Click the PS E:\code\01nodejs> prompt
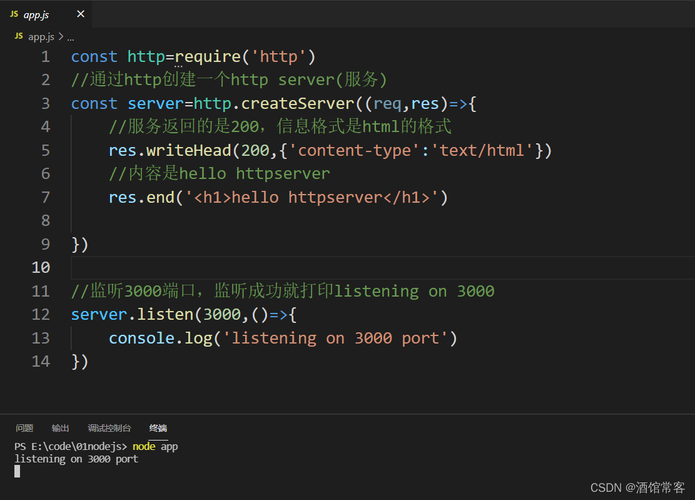Viewport: 695px width, 500px height. point(70,446)
